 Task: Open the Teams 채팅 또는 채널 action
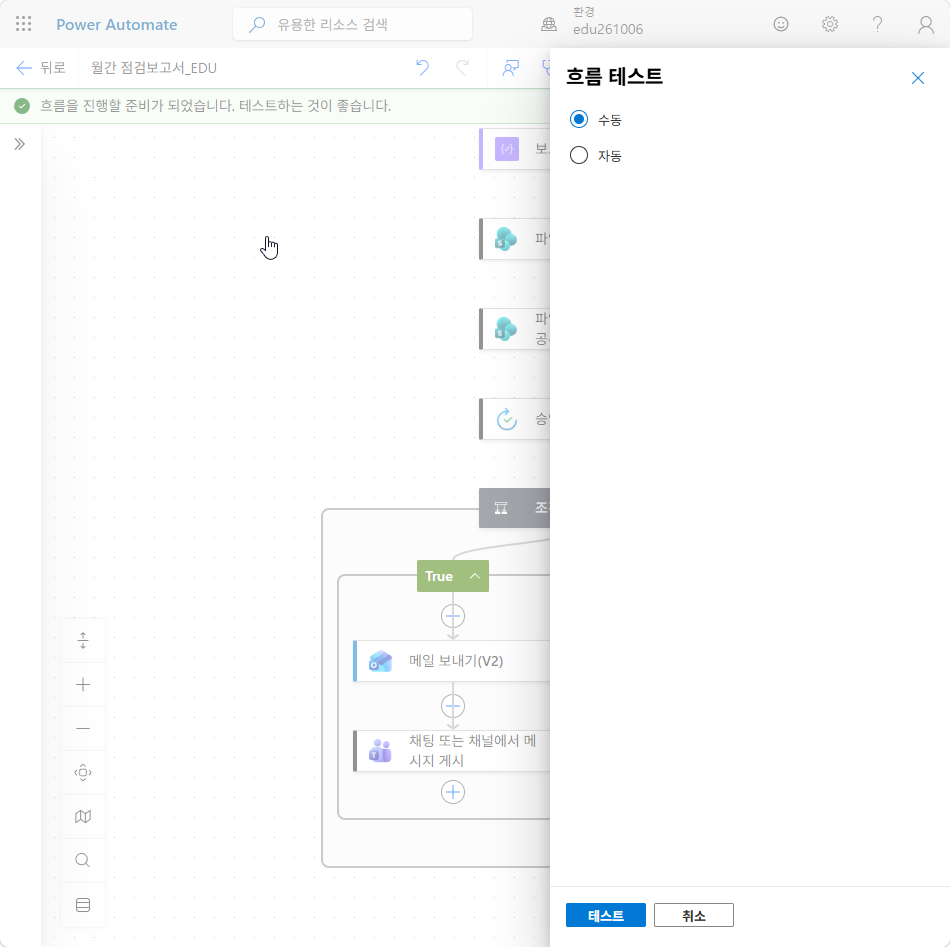click(452, 751)
